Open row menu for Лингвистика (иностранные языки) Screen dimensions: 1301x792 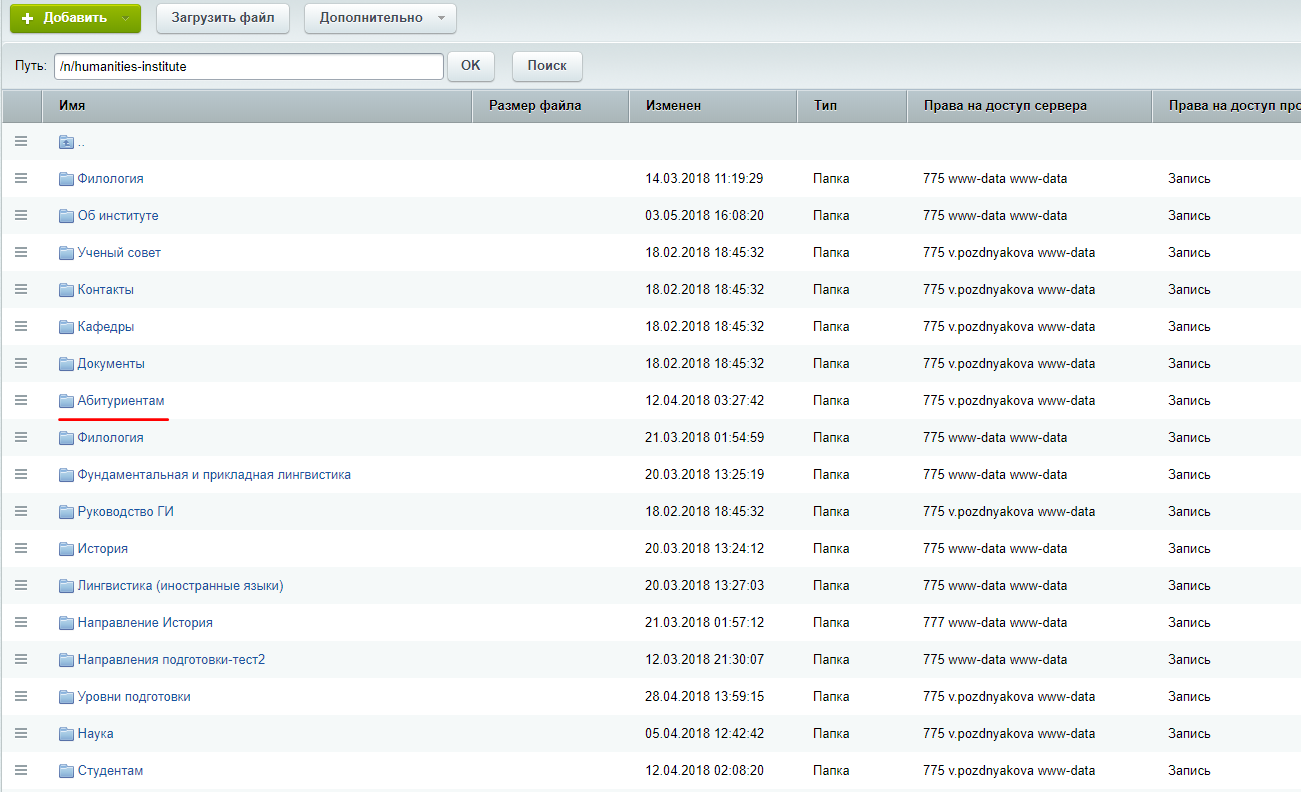click(21, 585)
